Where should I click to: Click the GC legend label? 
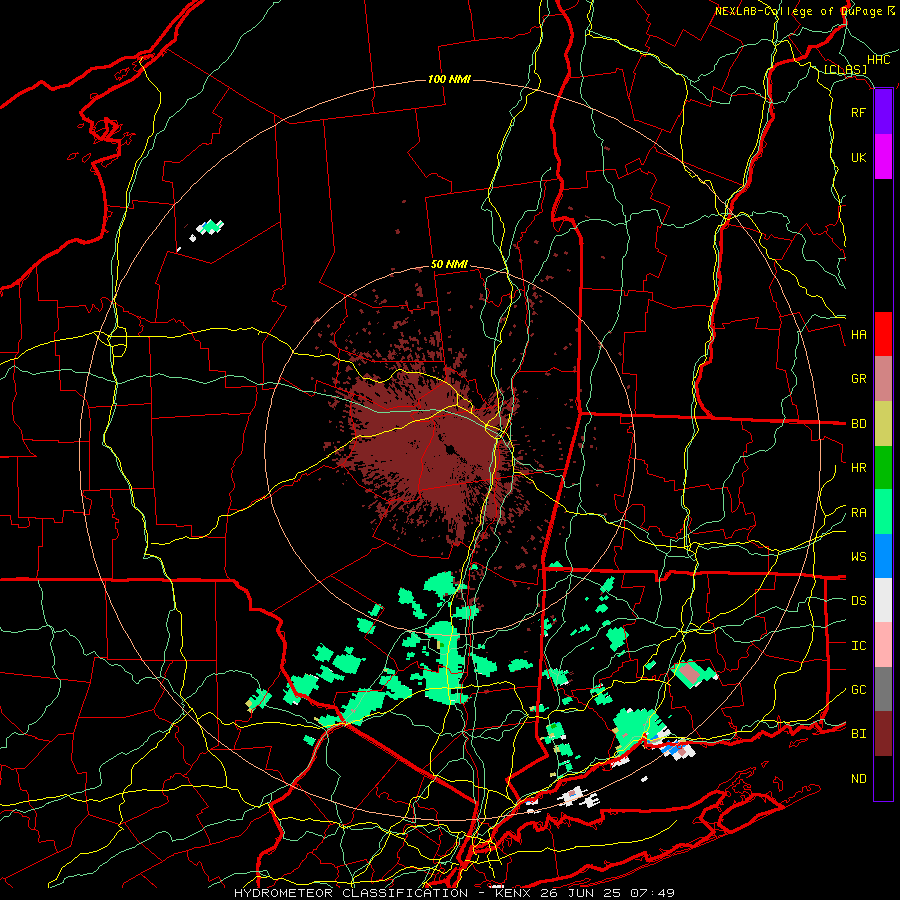point(858,690)
